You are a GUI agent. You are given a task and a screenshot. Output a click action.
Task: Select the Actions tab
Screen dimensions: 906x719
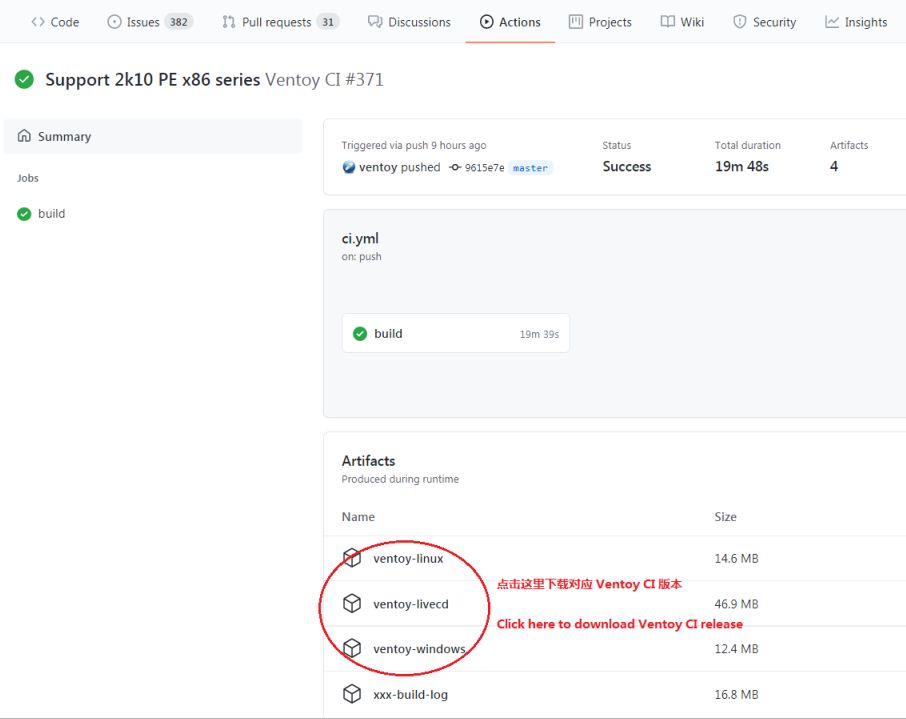[510, 22]
